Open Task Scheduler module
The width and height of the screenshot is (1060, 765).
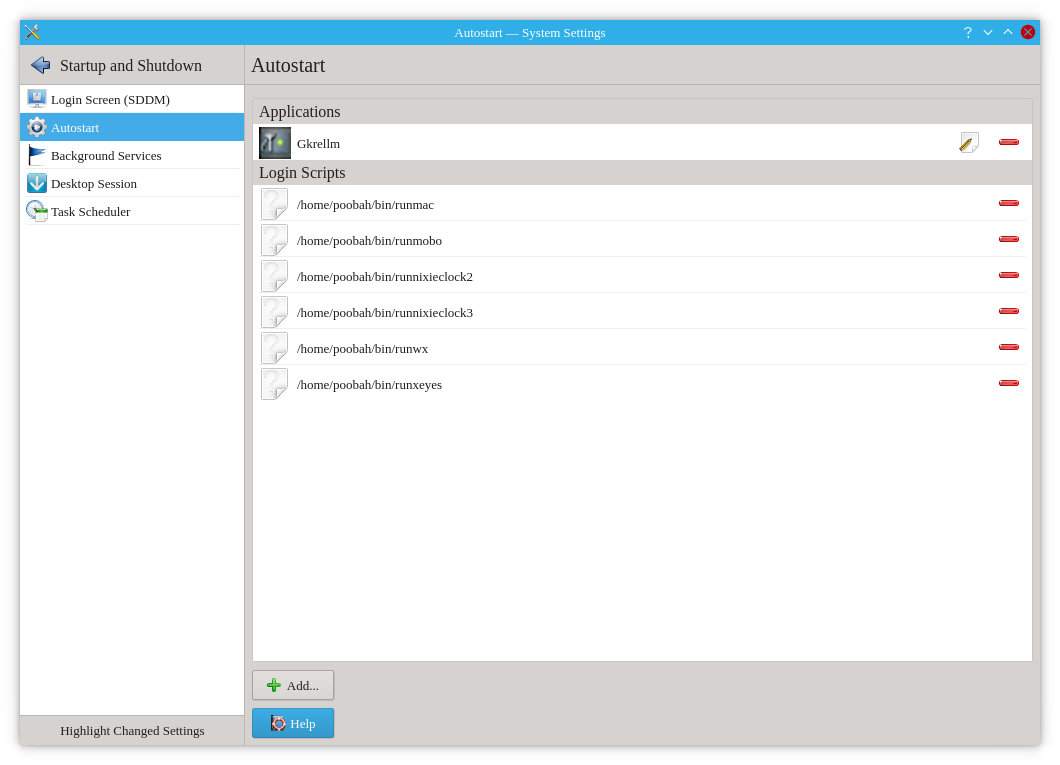coord(132,212)
